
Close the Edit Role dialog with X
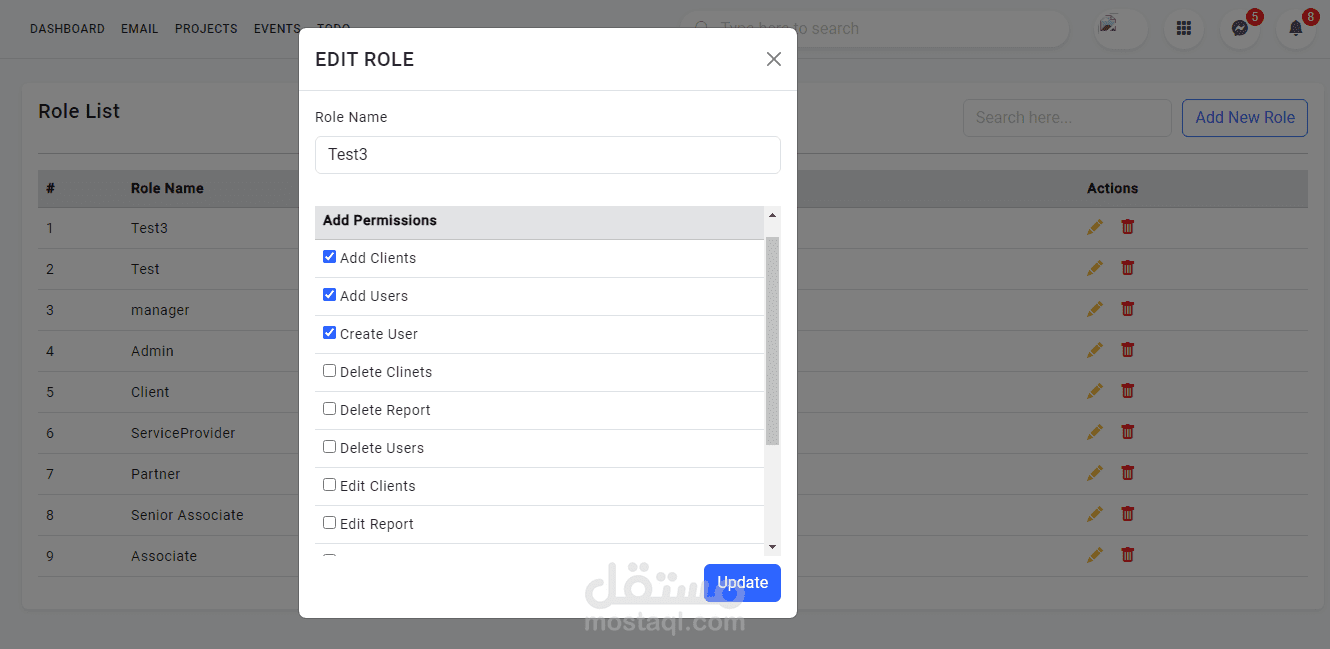773,59
